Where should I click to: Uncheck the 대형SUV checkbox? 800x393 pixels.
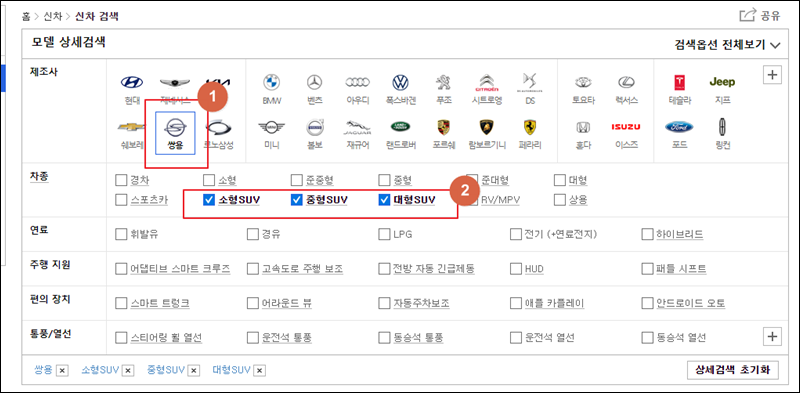[384, 200]
